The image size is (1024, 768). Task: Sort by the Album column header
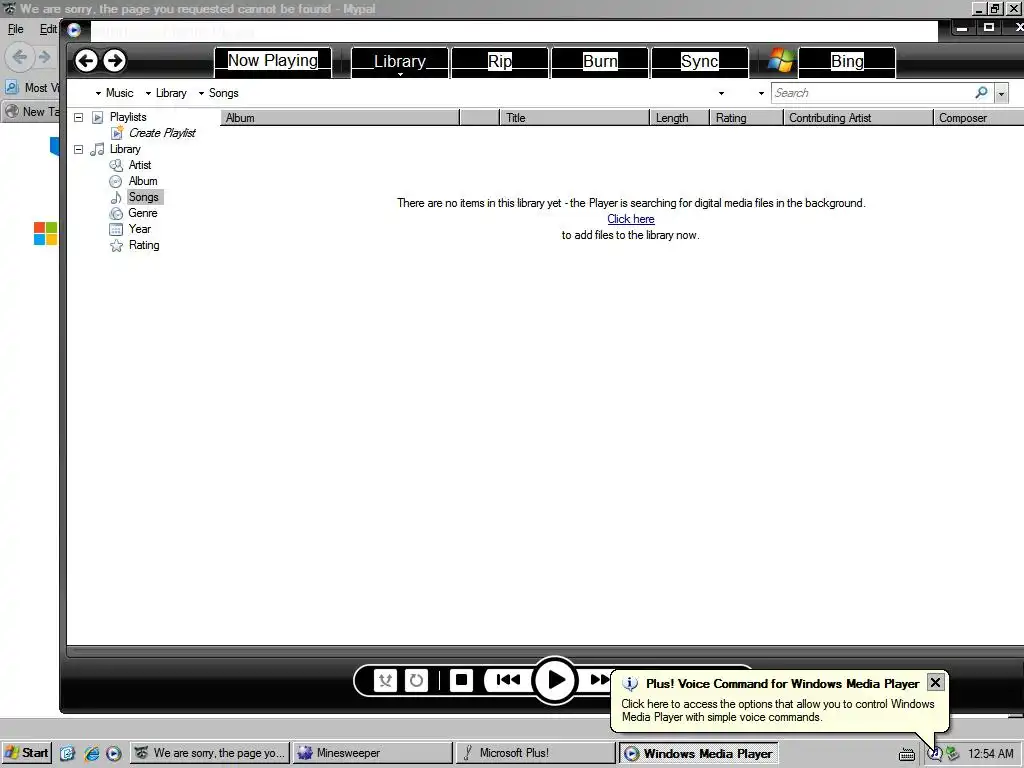click(x=340, y=118)
